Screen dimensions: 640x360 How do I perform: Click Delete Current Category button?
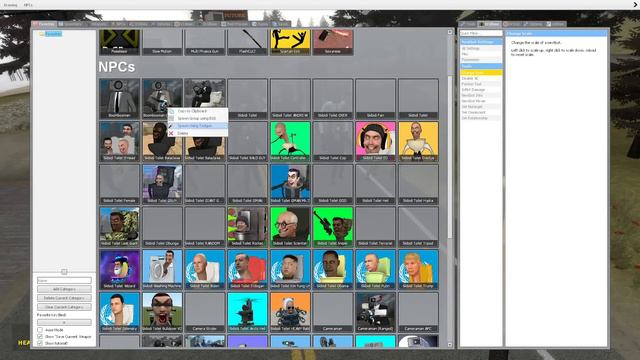64,298
